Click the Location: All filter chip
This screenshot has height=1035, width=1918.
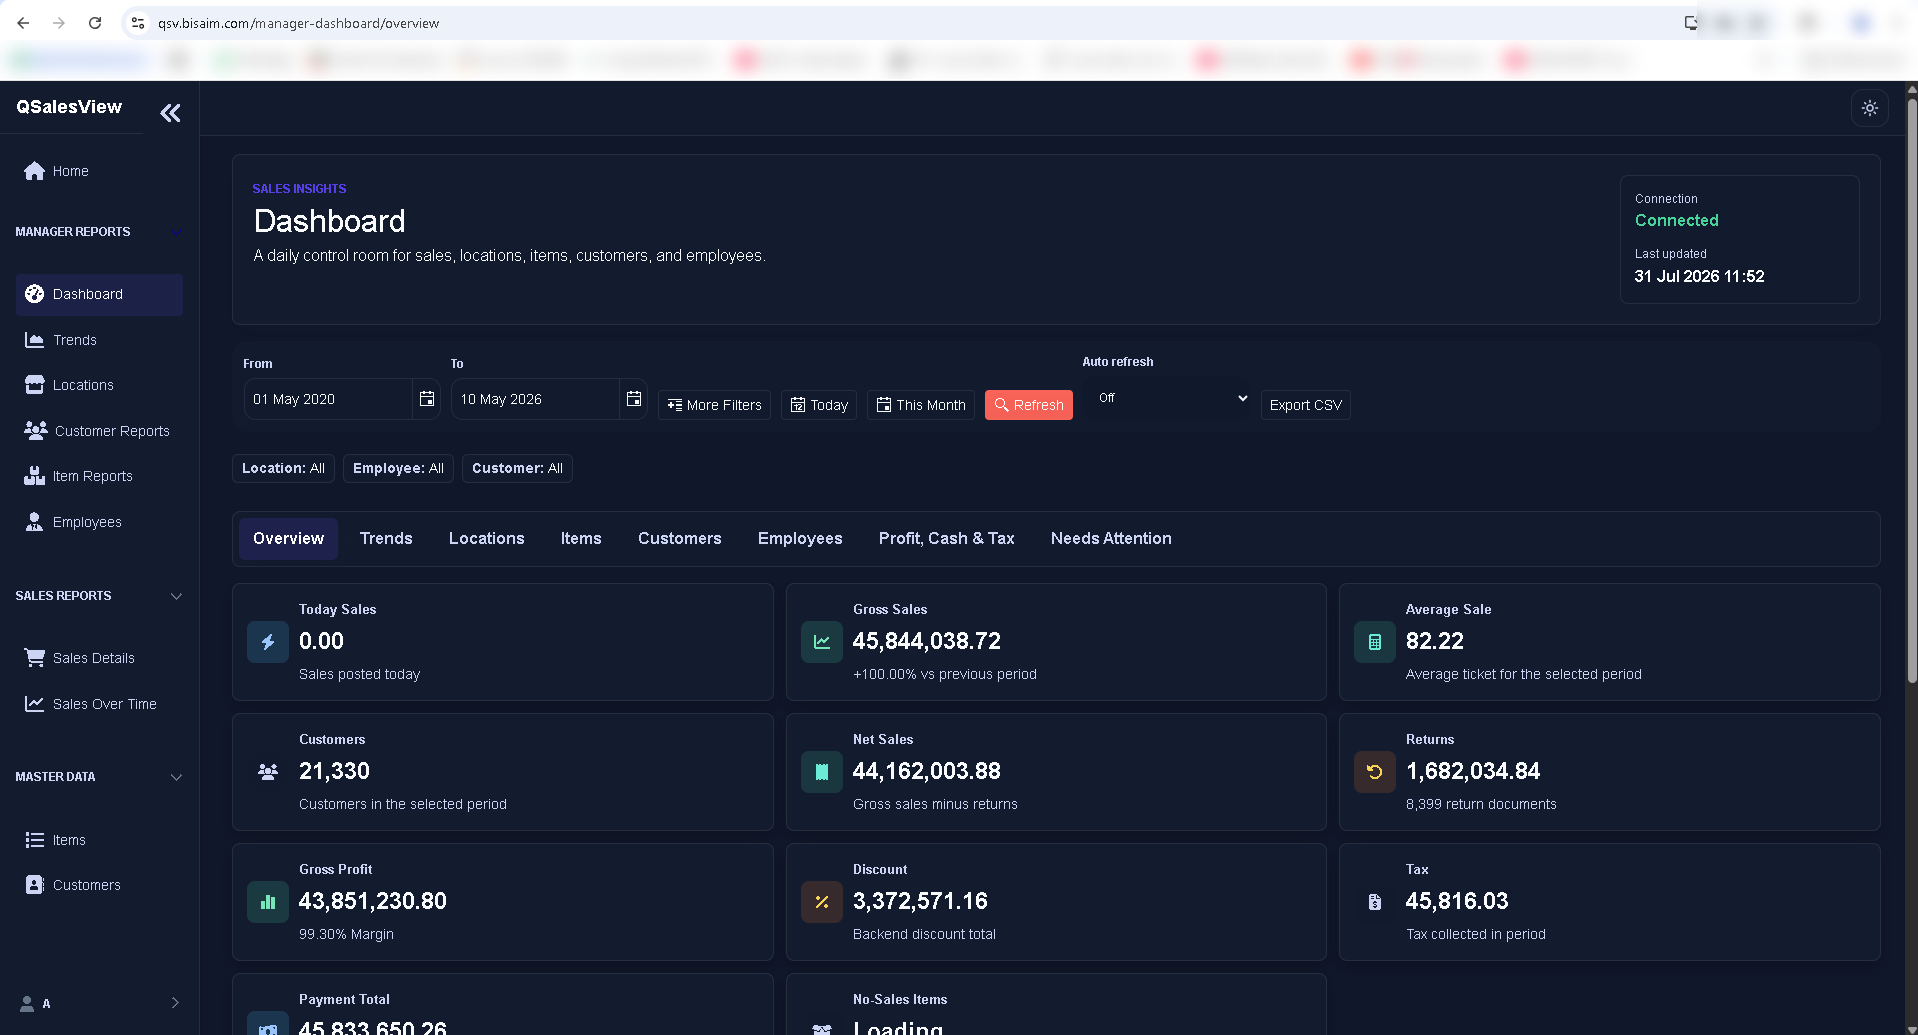click(x=283, y=468)
